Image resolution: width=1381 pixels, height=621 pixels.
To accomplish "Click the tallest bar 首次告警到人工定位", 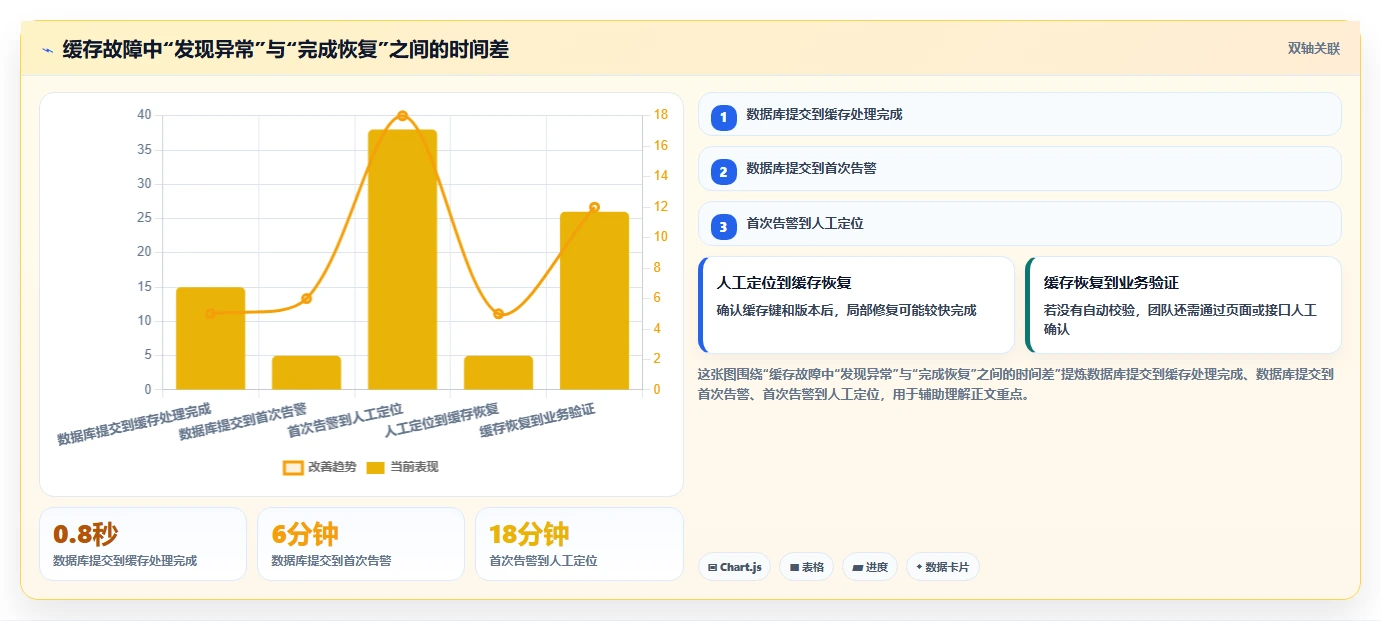I will click(402, 259).
